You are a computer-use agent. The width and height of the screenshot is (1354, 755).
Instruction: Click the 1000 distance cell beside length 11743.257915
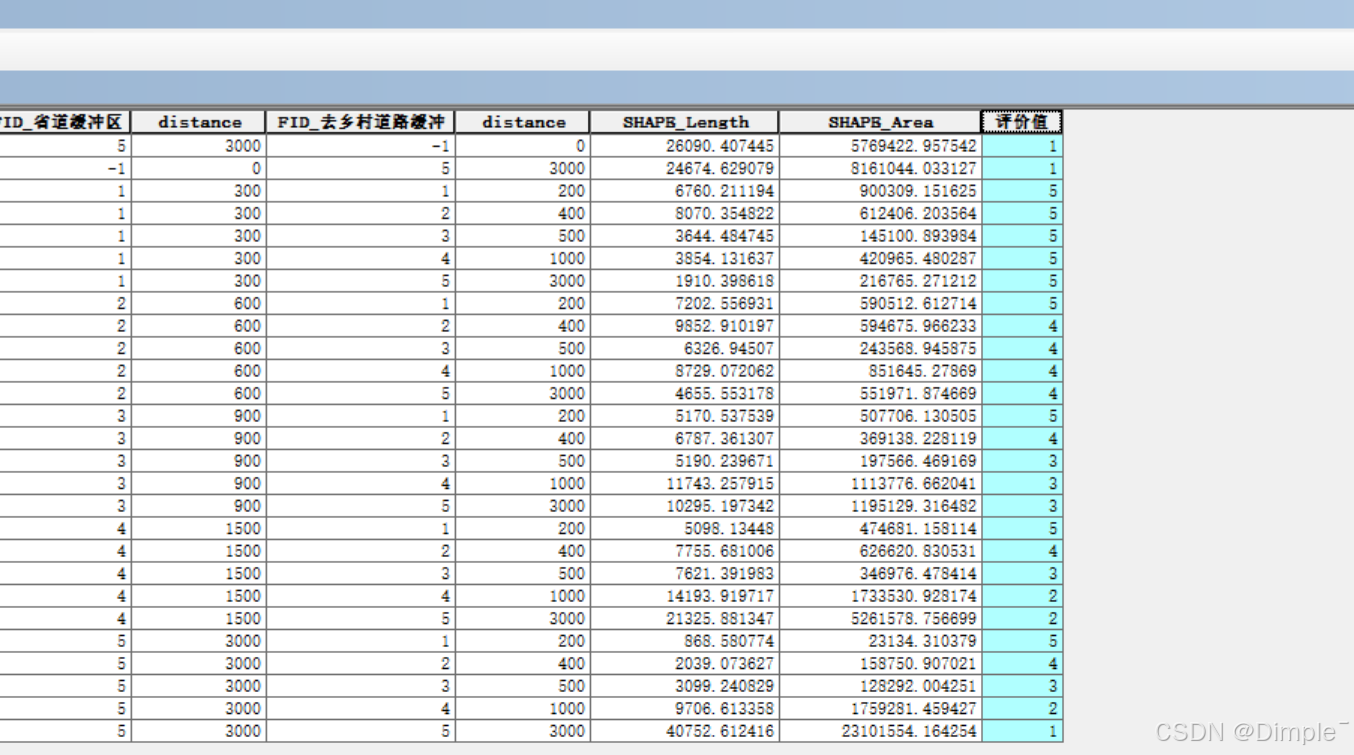523,483
